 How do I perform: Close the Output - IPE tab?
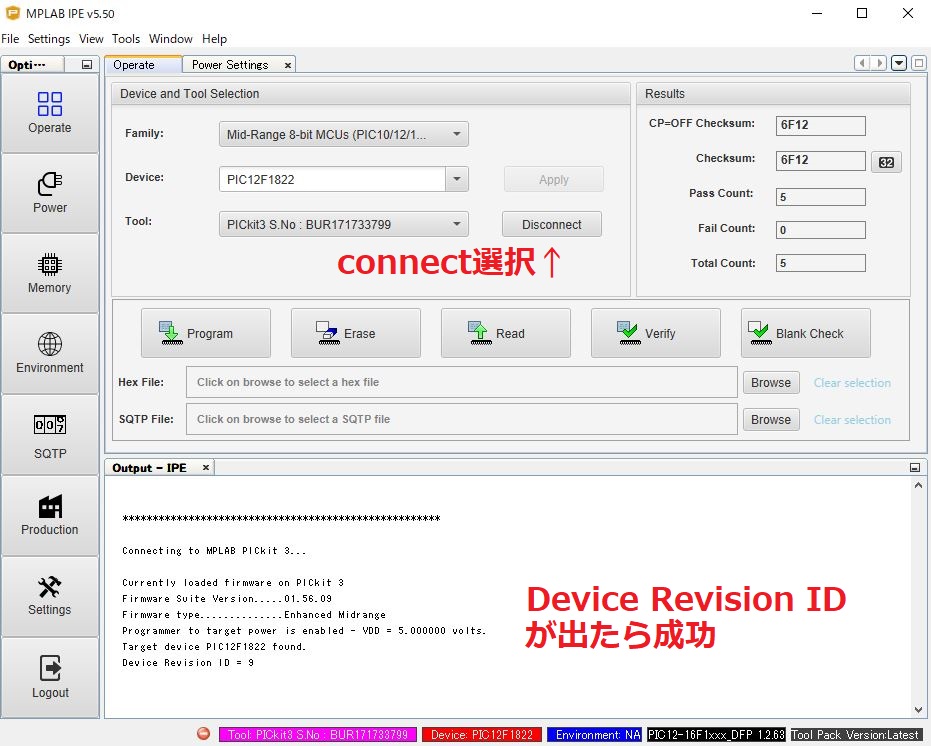tap(205, 467)
